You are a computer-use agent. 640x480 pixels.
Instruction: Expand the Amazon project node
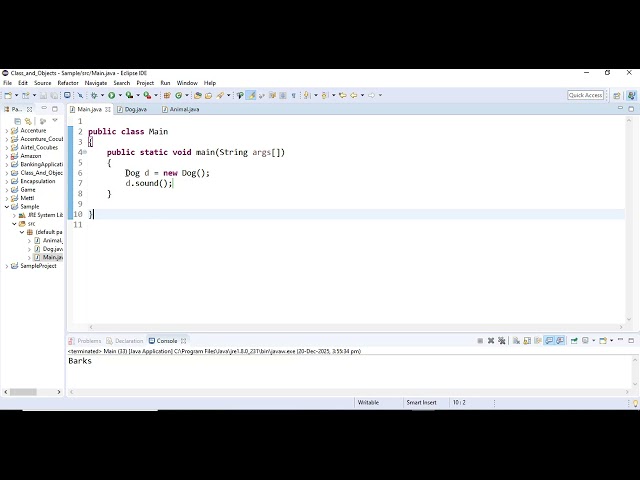pos(7,156)
